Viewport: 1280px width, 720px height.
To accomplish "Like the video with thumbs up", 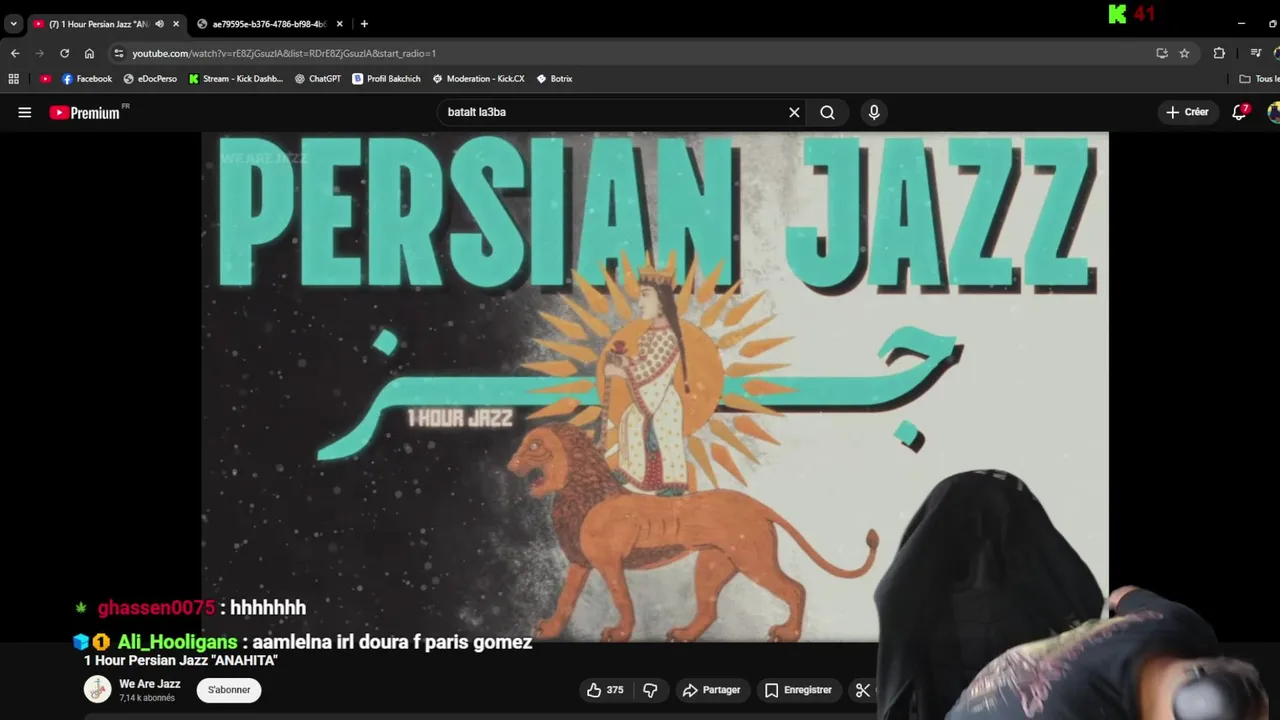I will click(x=605, y=690).
